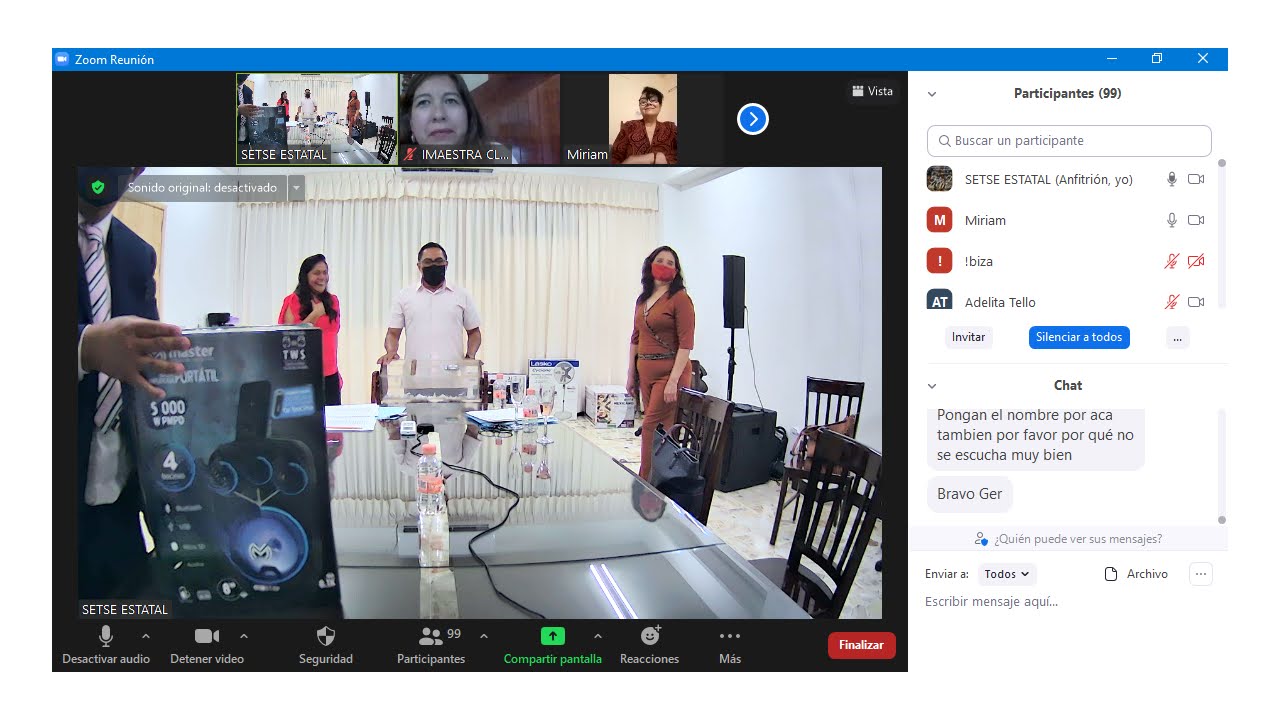This screenshot has height=720, width=1280.
Task: Click the Bravo Ger chat message
Action: pyautogui.click(x=970, y=494)
